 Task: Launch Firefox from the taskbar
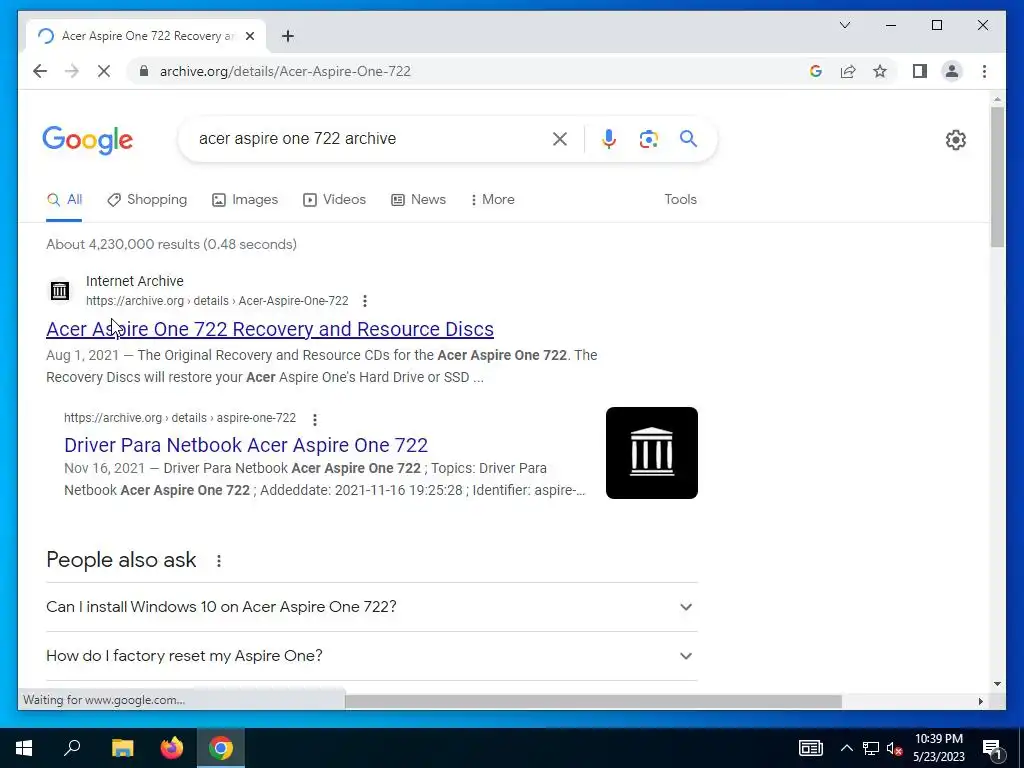(x=172, y=748)
